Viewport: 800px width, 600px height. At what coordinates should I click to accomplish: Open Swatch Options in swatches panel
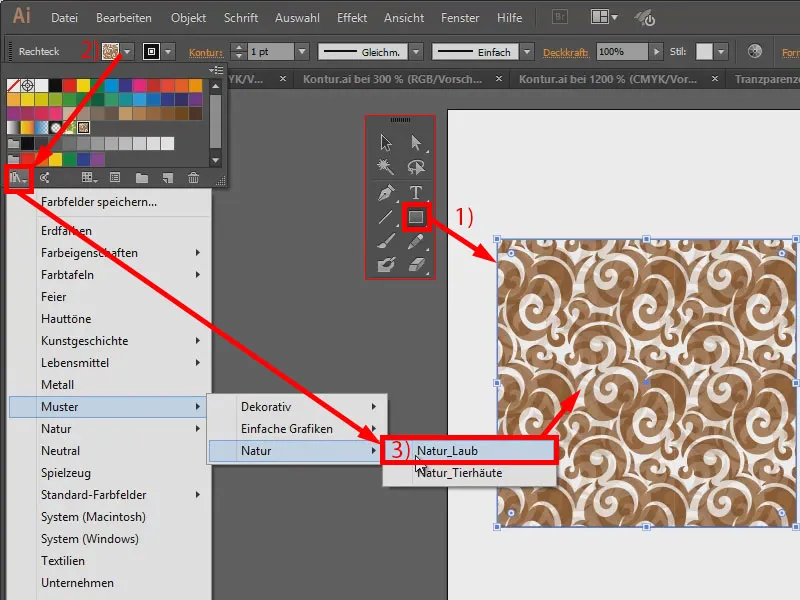coord(115,178)
